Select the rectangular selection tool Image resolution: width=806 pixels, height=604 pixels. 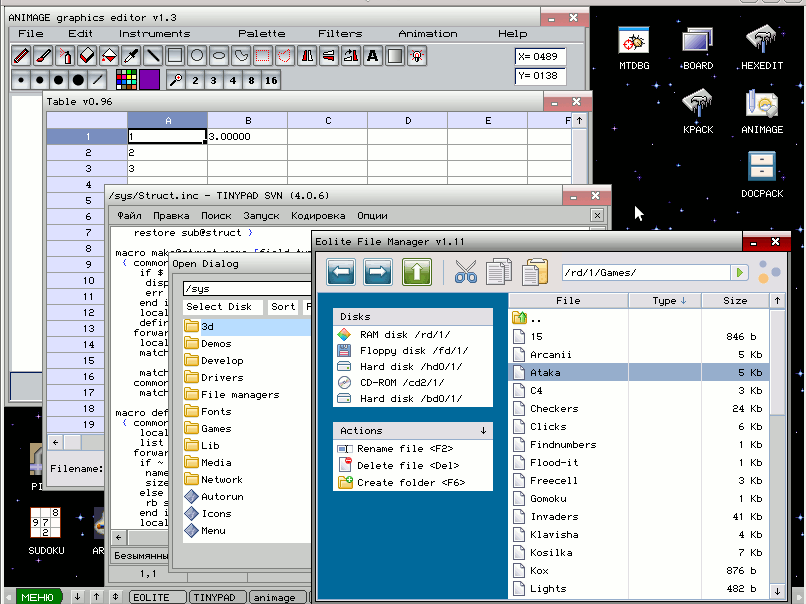pos(263,56)
